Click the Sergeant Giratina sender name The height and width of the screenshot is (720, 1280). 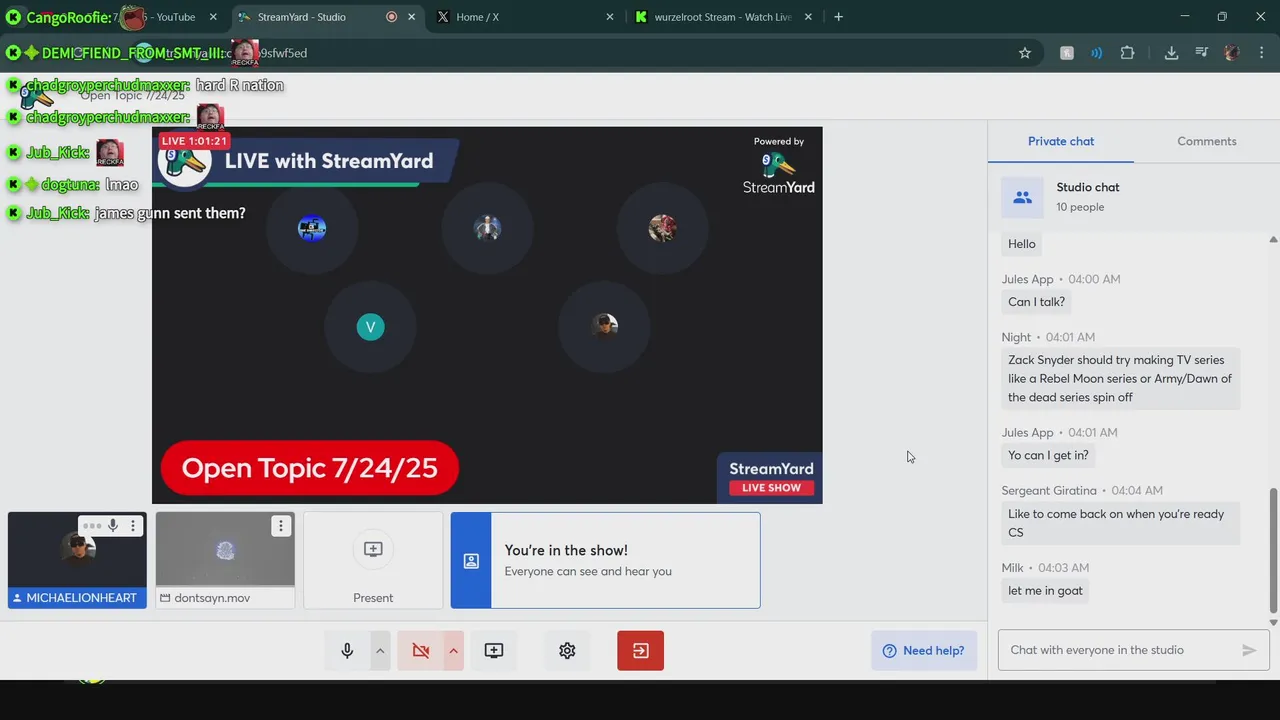(1049, 490)
